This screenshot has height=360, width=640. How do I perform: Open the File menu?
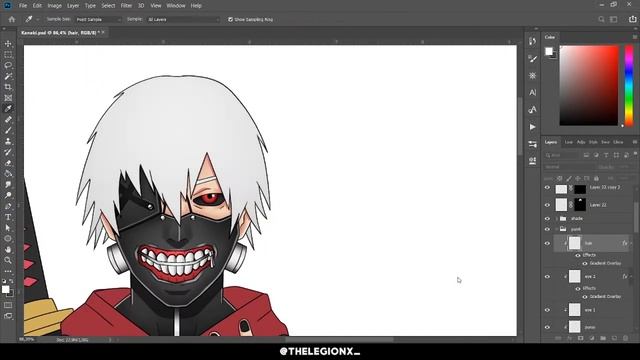click(23, 6)
